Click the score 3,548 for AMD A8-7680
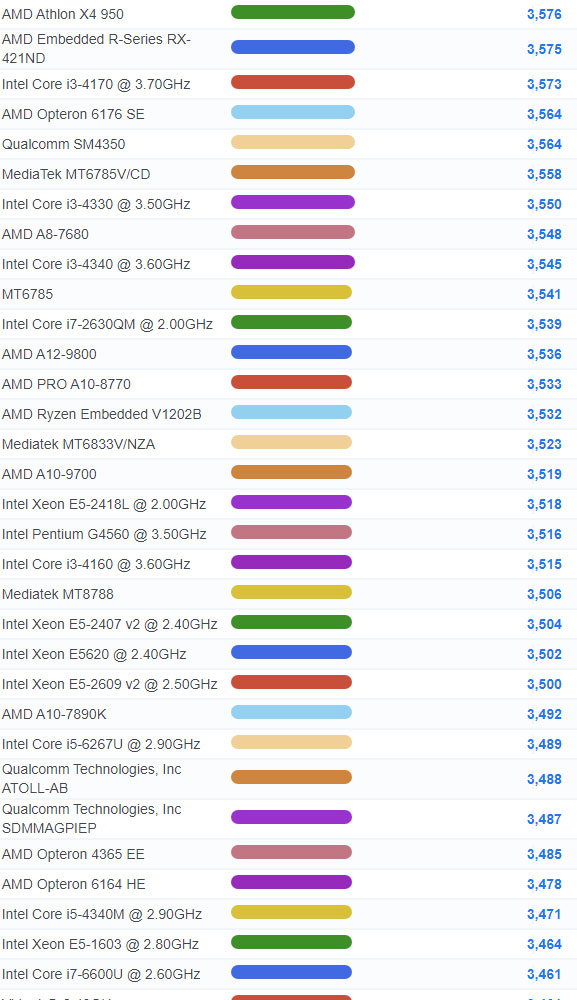 click(544, 234)
